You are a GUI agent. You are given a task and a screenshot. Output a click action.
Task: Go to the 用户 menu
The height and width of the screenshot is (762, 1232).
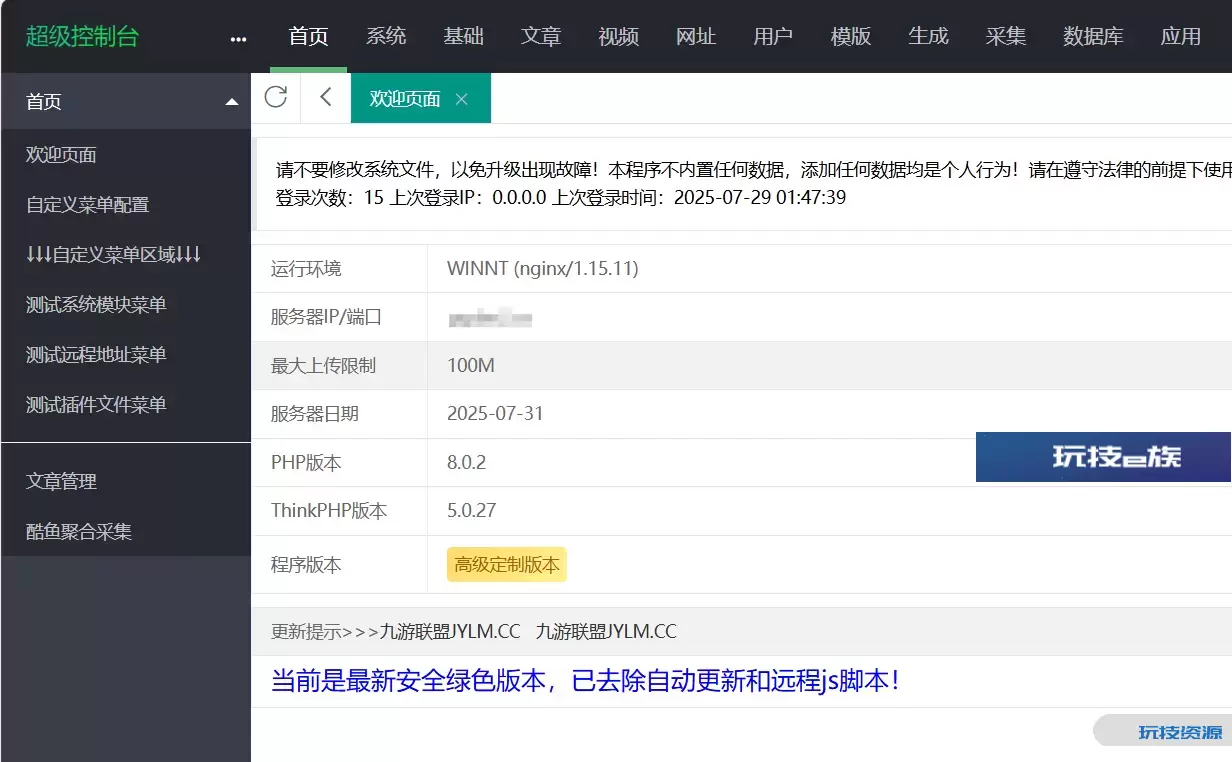(x=773, y=37)
